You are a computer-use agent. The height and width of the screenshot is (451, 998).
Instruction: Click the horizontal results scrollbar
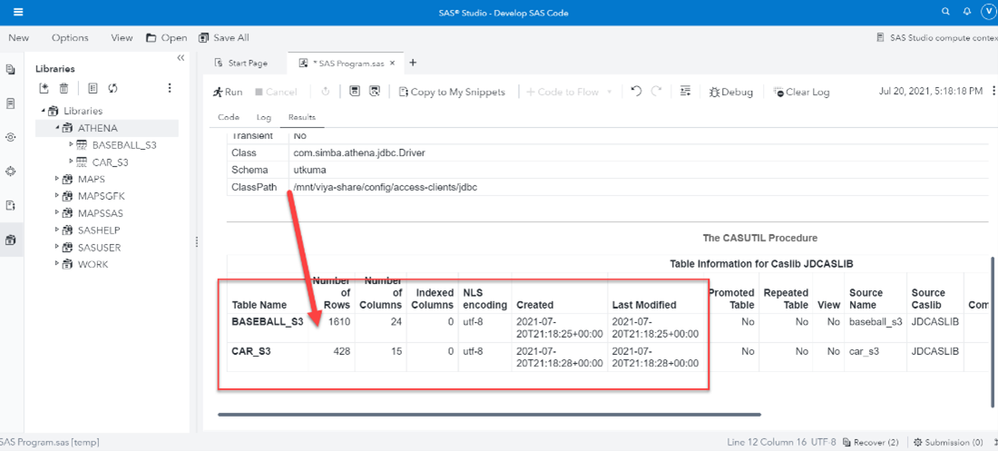coord(489,414)
